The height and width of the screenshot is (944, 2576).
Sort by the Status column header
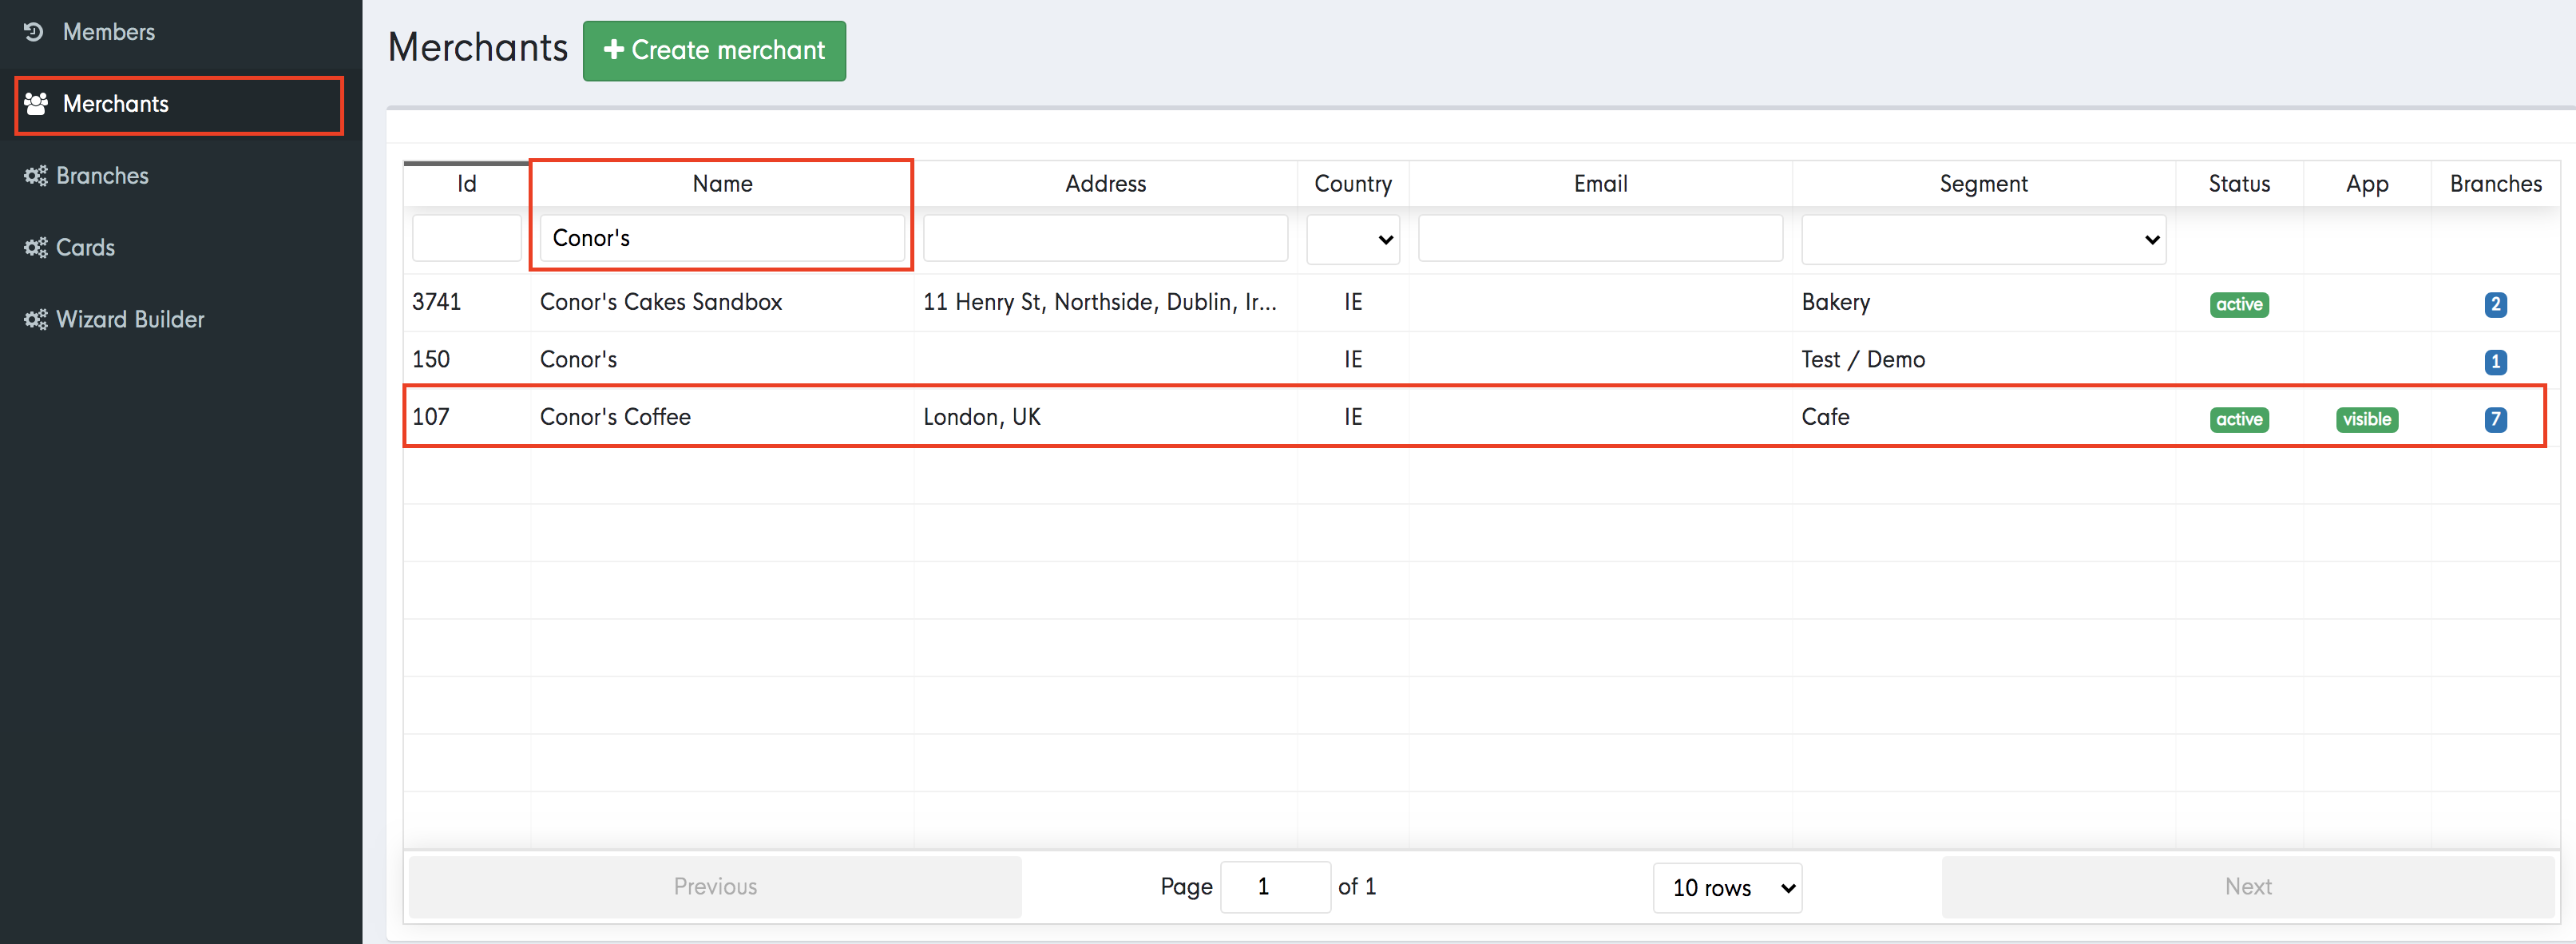pyautogui.click(x=2239, y=184)
